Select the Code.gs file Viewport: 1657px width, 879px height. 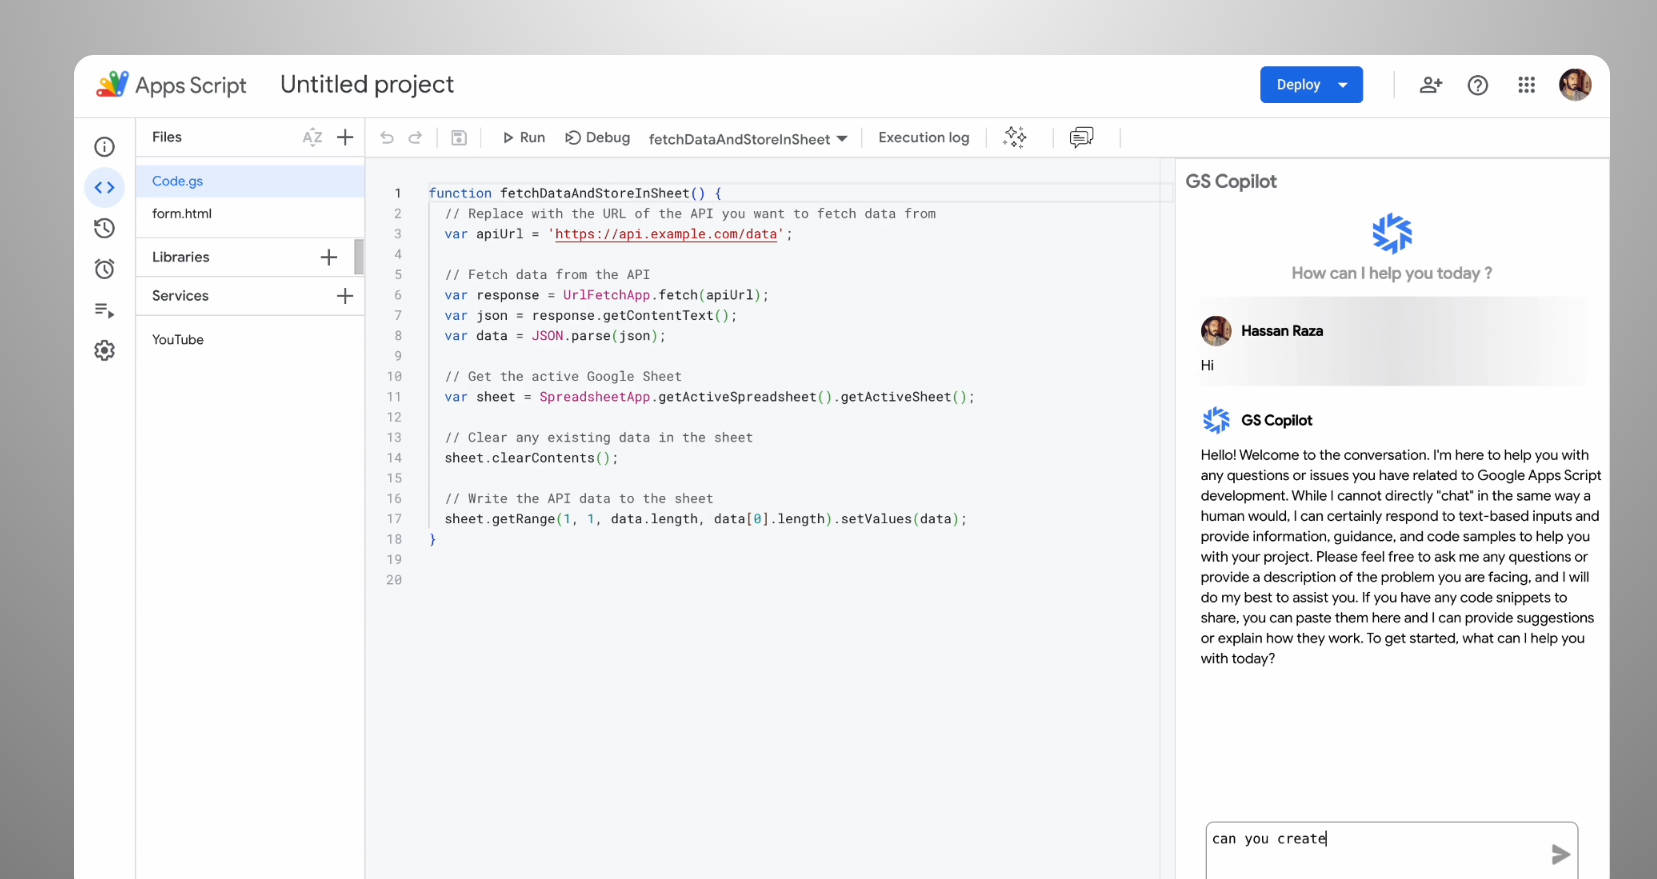pyautogui.click(x=178, y=181)
